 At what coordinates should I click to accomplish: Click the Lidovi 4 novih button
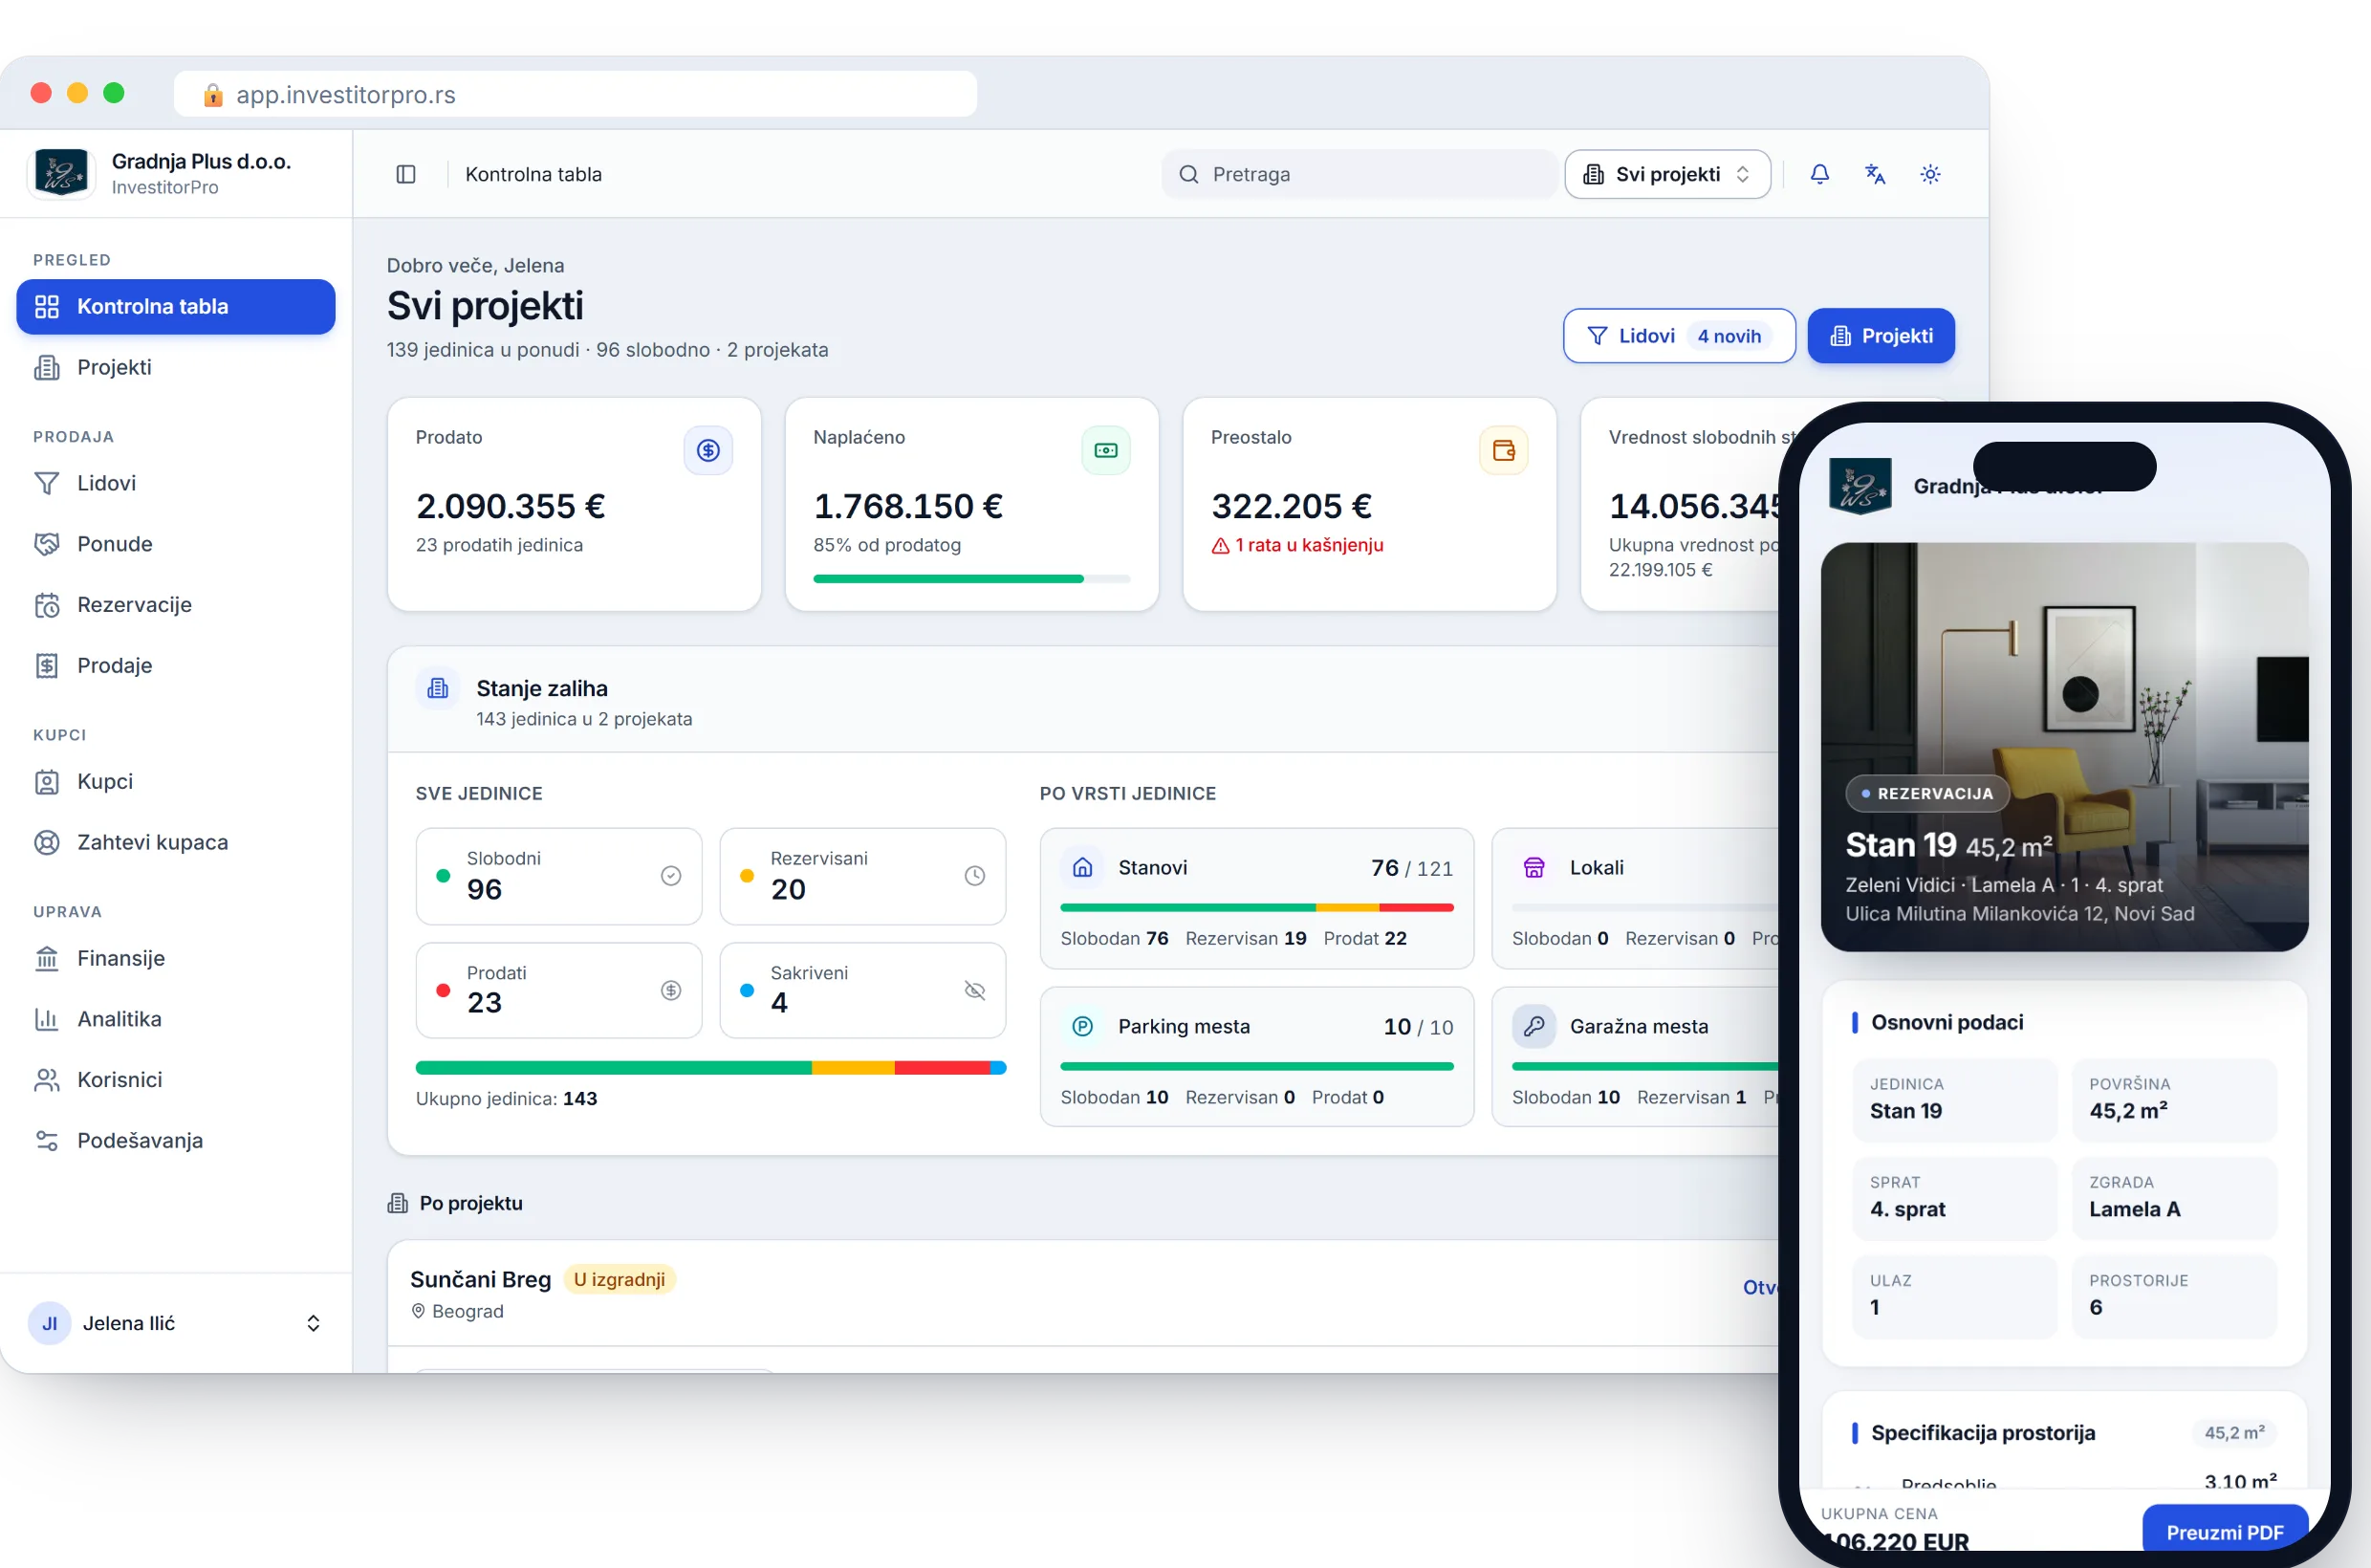pyautogui.click(x=1679, y=336)
